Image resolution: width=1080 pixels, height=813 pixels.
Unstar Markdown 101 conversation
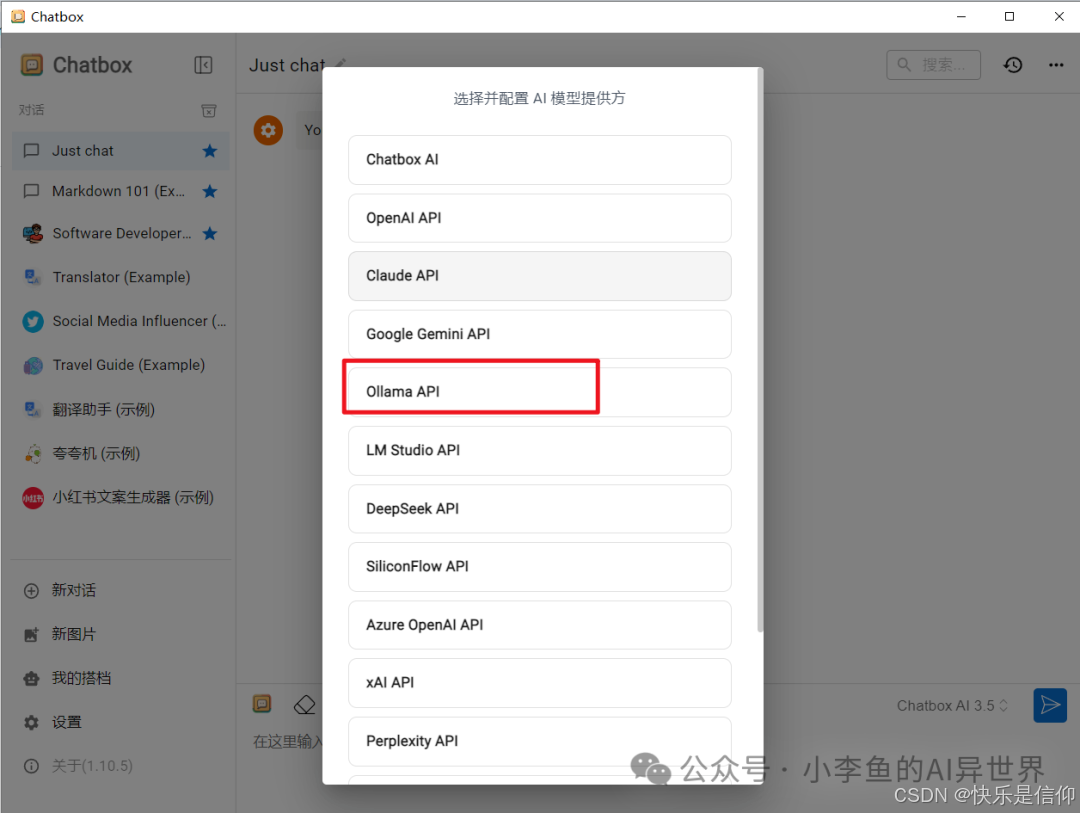(x=210, y=192)
